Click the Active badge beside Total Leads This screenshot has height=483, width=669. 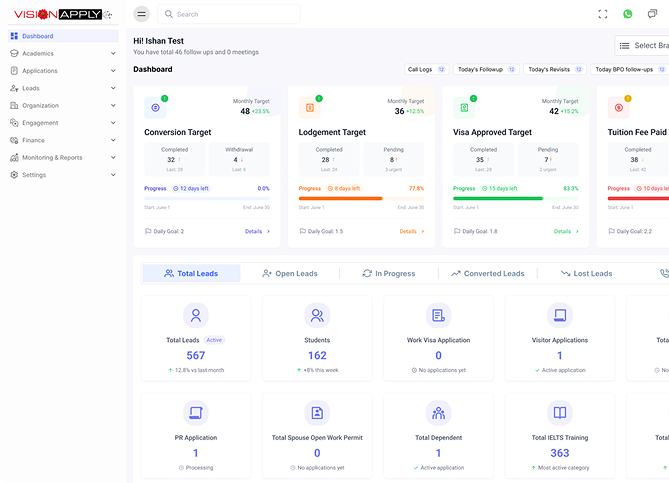click(214, 340)
